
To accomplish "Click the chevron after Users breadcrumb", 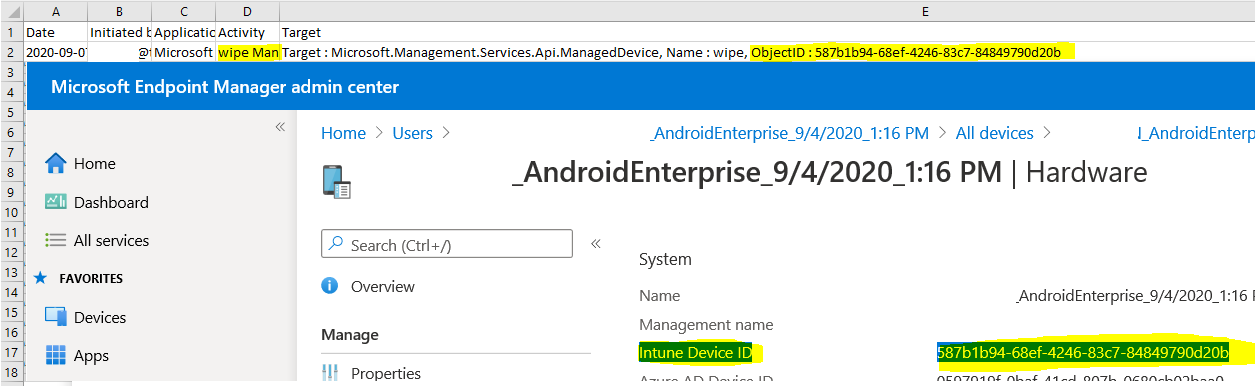I will 446,133.
